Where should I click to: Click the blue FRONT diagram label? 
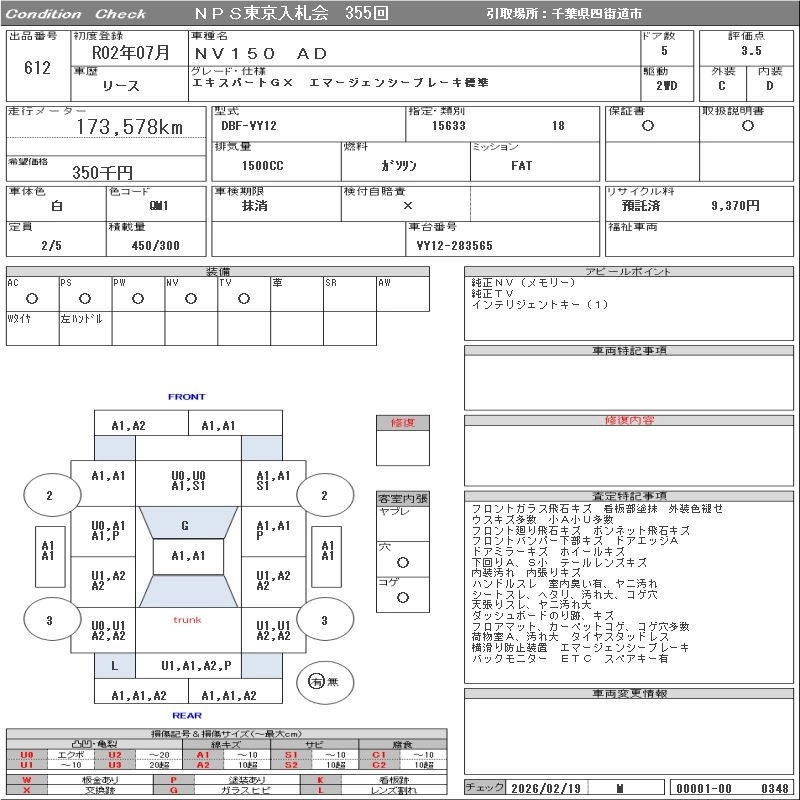[x=186, y=396]
